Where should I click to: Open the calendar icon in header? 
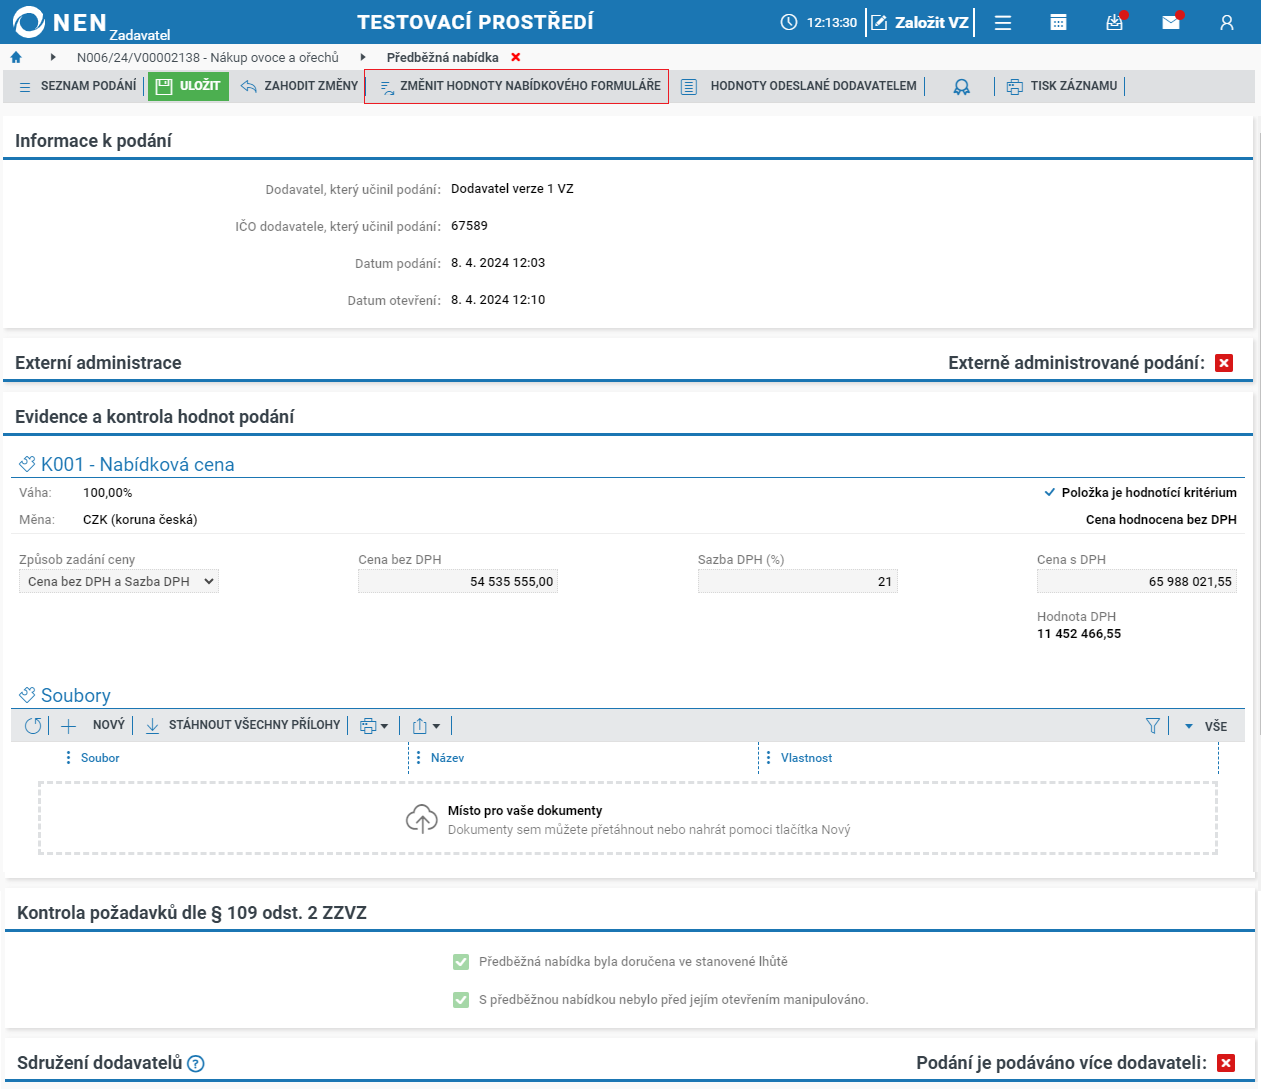[x=1058, y=22]
